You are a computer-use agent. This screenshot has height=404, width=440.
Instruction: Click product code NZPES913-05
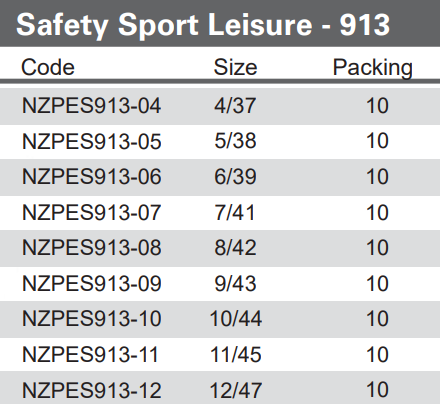pos(91,141)
